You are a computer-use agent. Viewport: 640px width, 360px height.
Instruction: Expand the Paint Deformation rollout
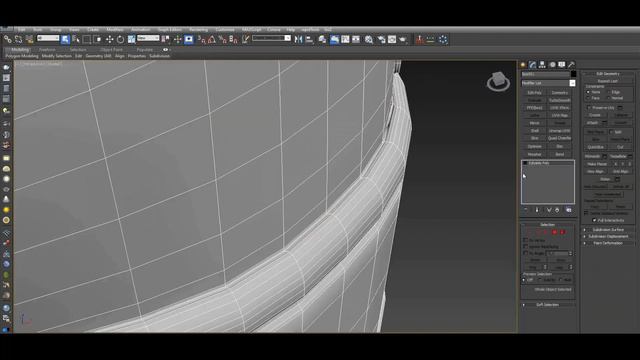coord(608,243)
